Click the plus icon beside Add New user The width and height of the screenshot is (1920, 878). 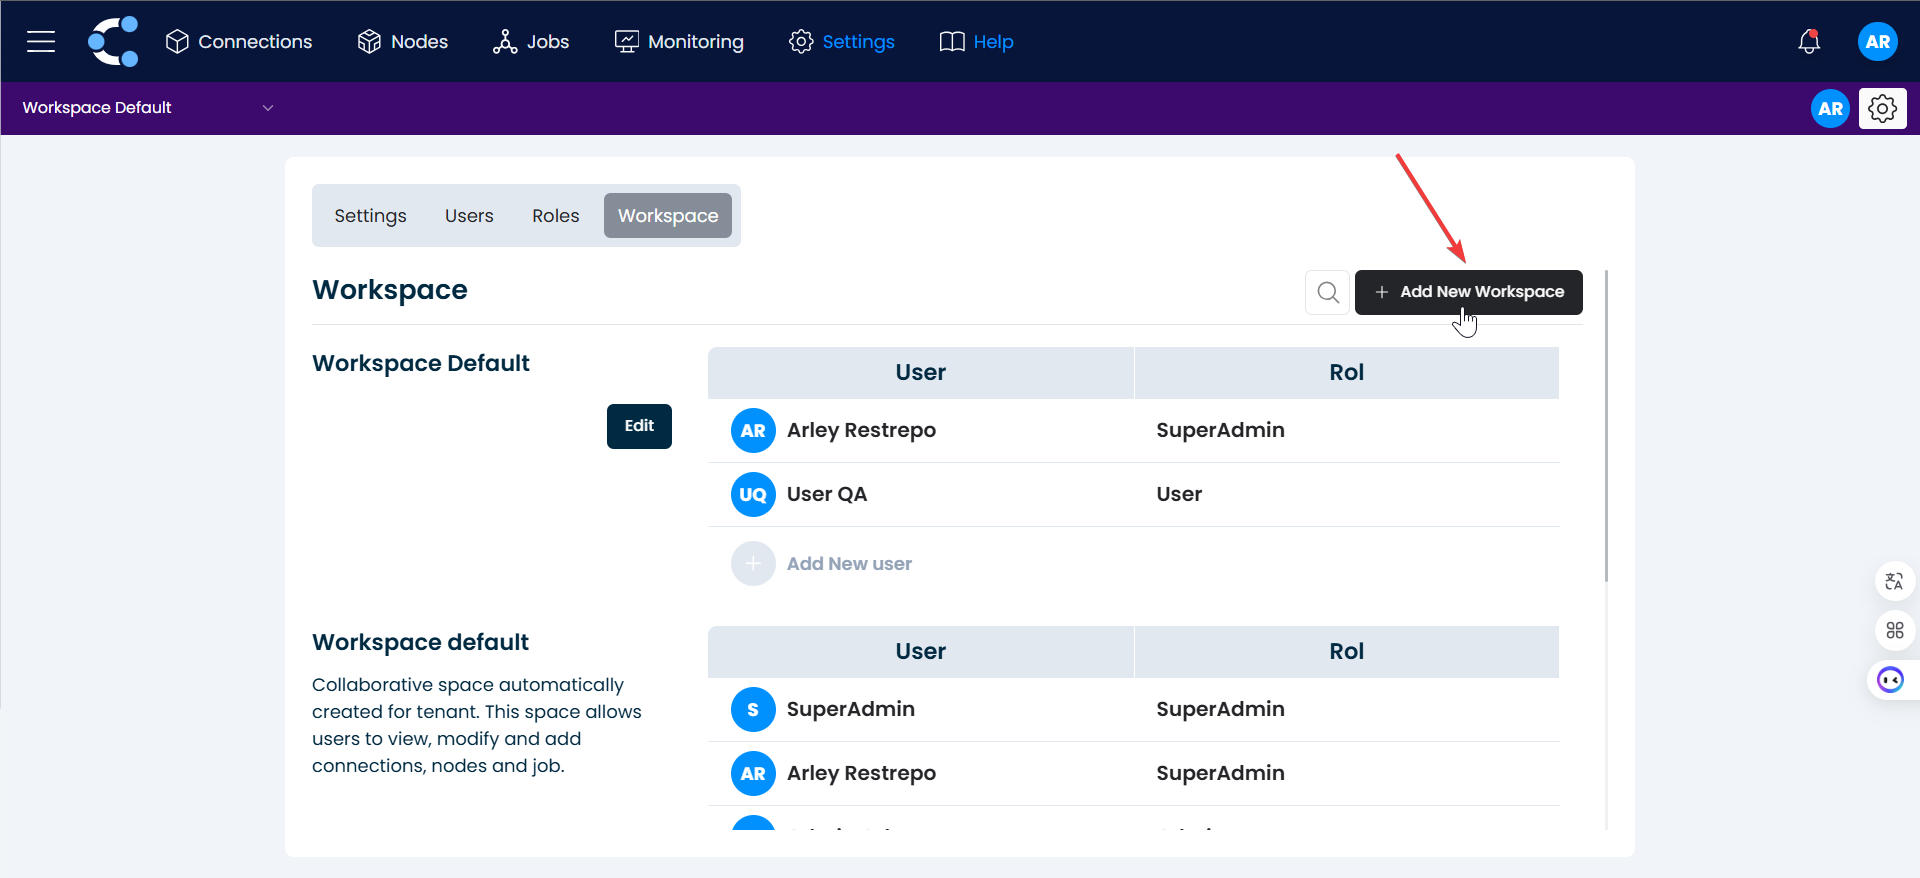point(753,564)
